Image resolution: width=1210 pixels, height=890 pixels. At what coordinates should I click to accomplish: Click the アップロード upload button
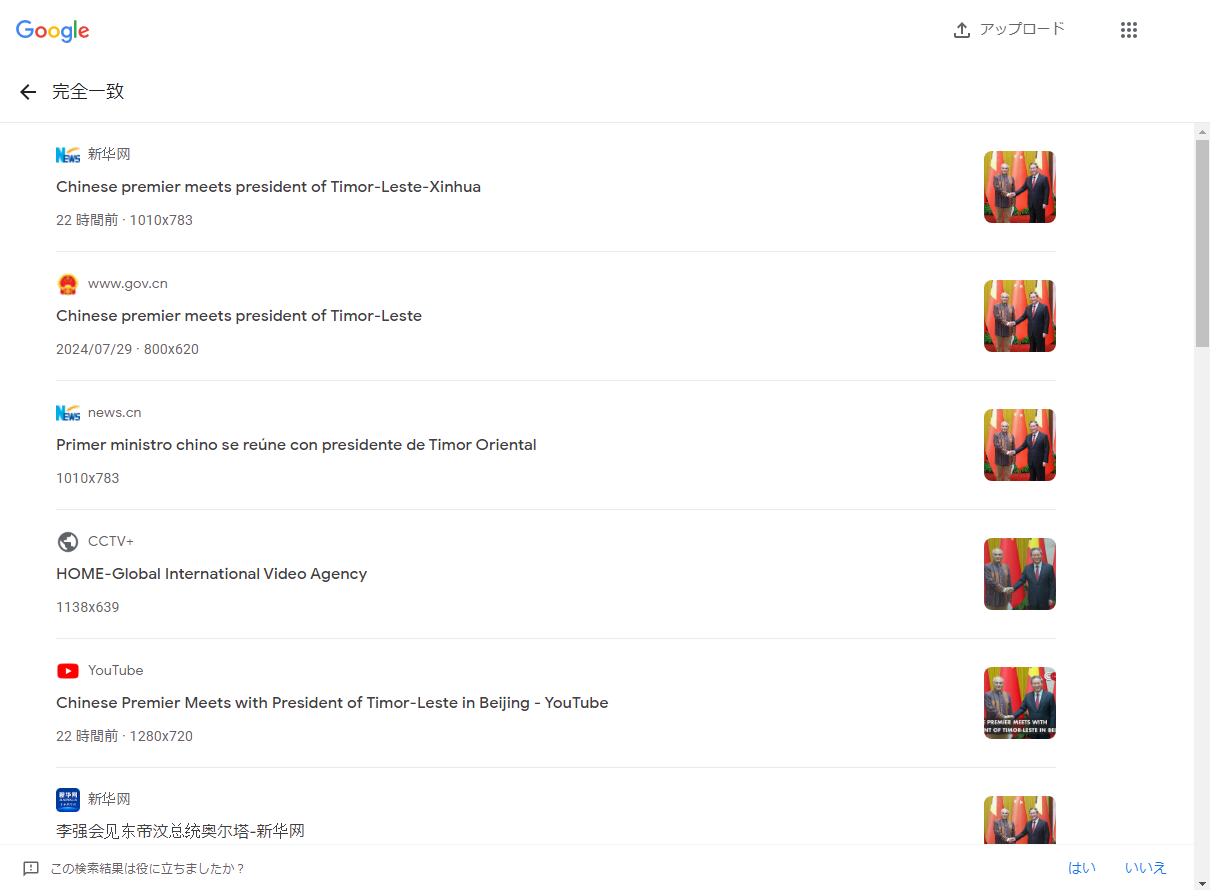click(x=1009, y=30)
